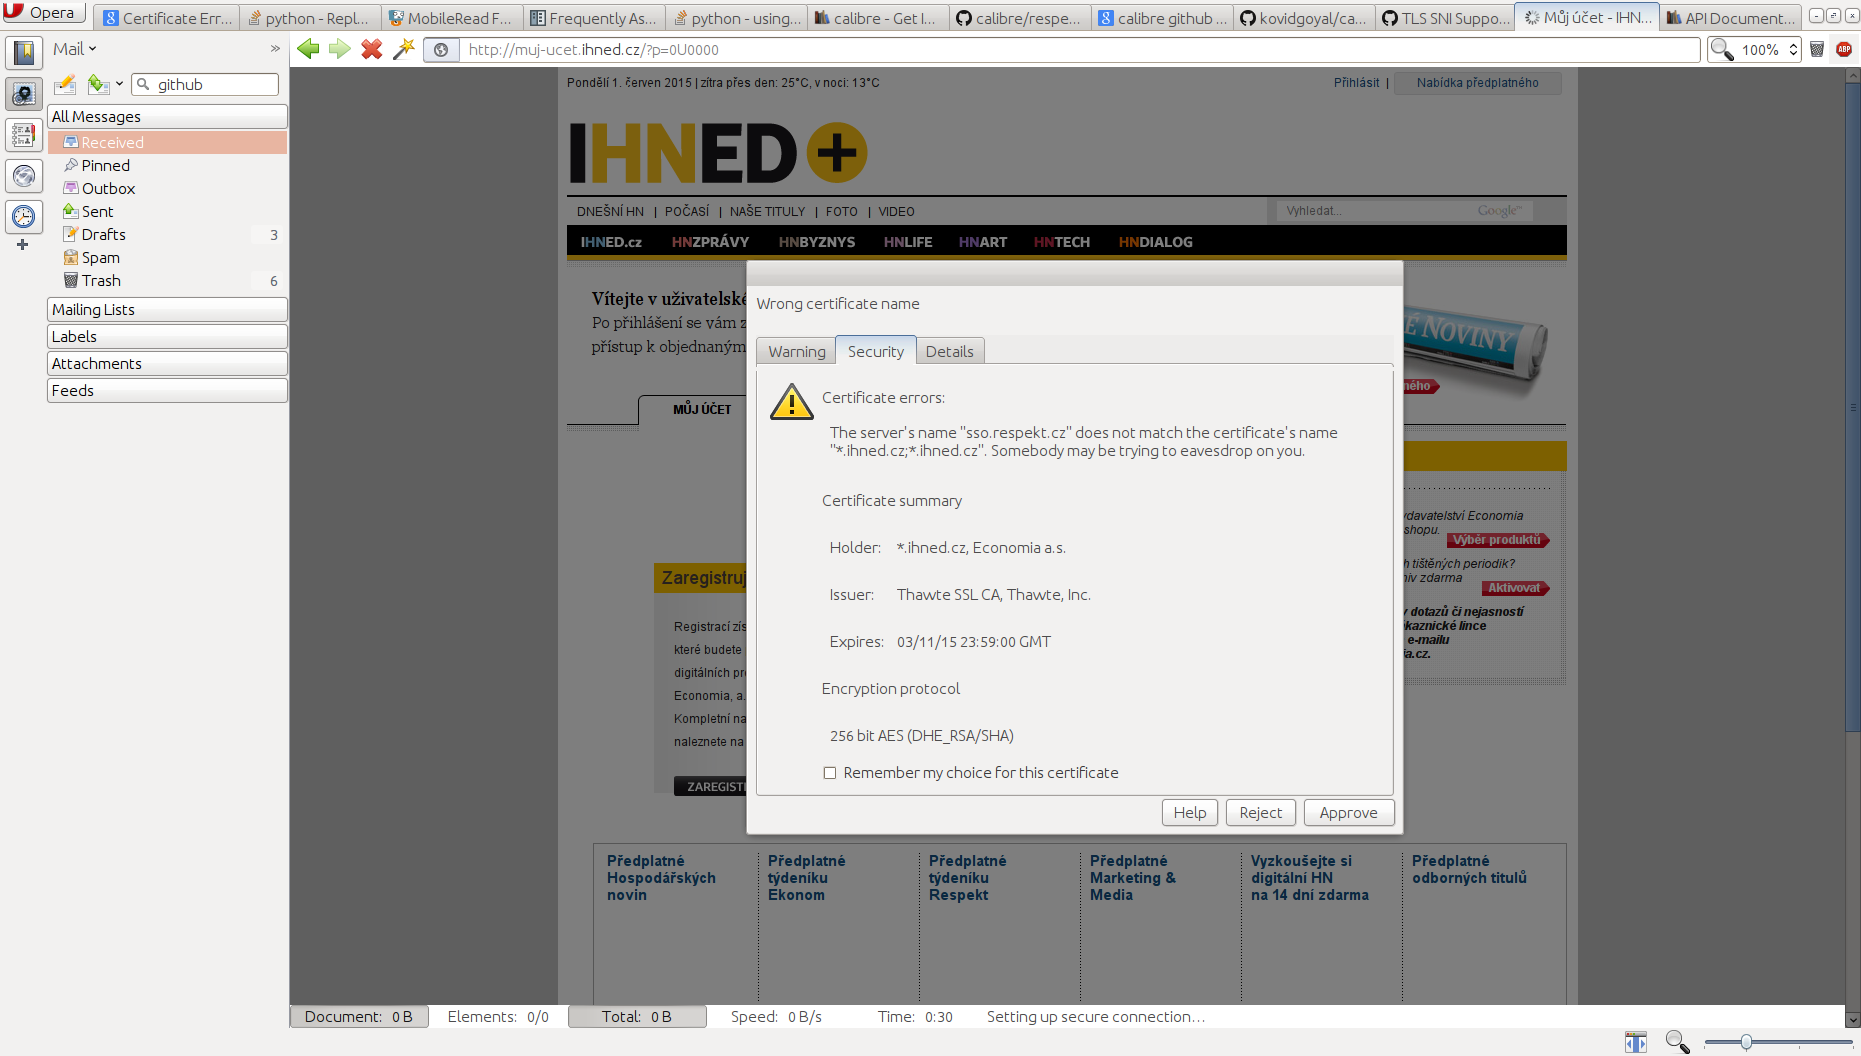Click the Adblock Plus ABP icon
This screenshot has width=1861, height=1056.
tap(1844, 49)
